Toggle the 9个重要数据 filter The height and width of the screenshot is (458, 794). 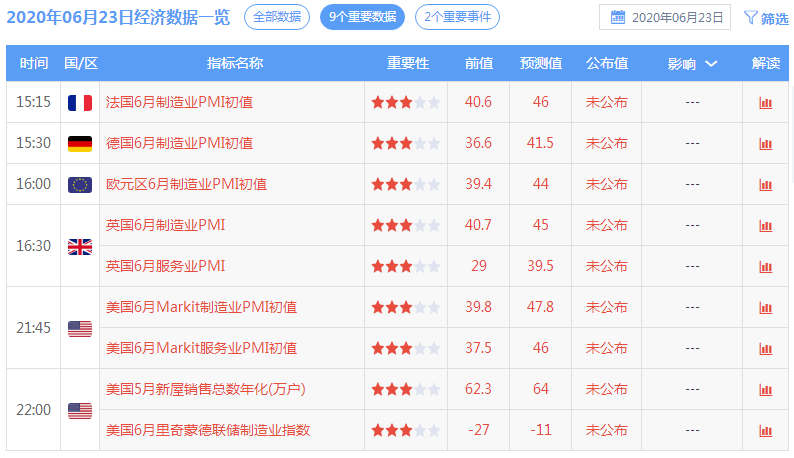coord(363,17)
